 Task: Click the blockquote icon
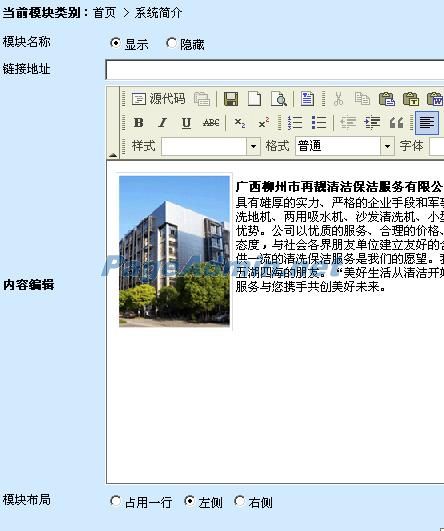click(x=396, y=123)
